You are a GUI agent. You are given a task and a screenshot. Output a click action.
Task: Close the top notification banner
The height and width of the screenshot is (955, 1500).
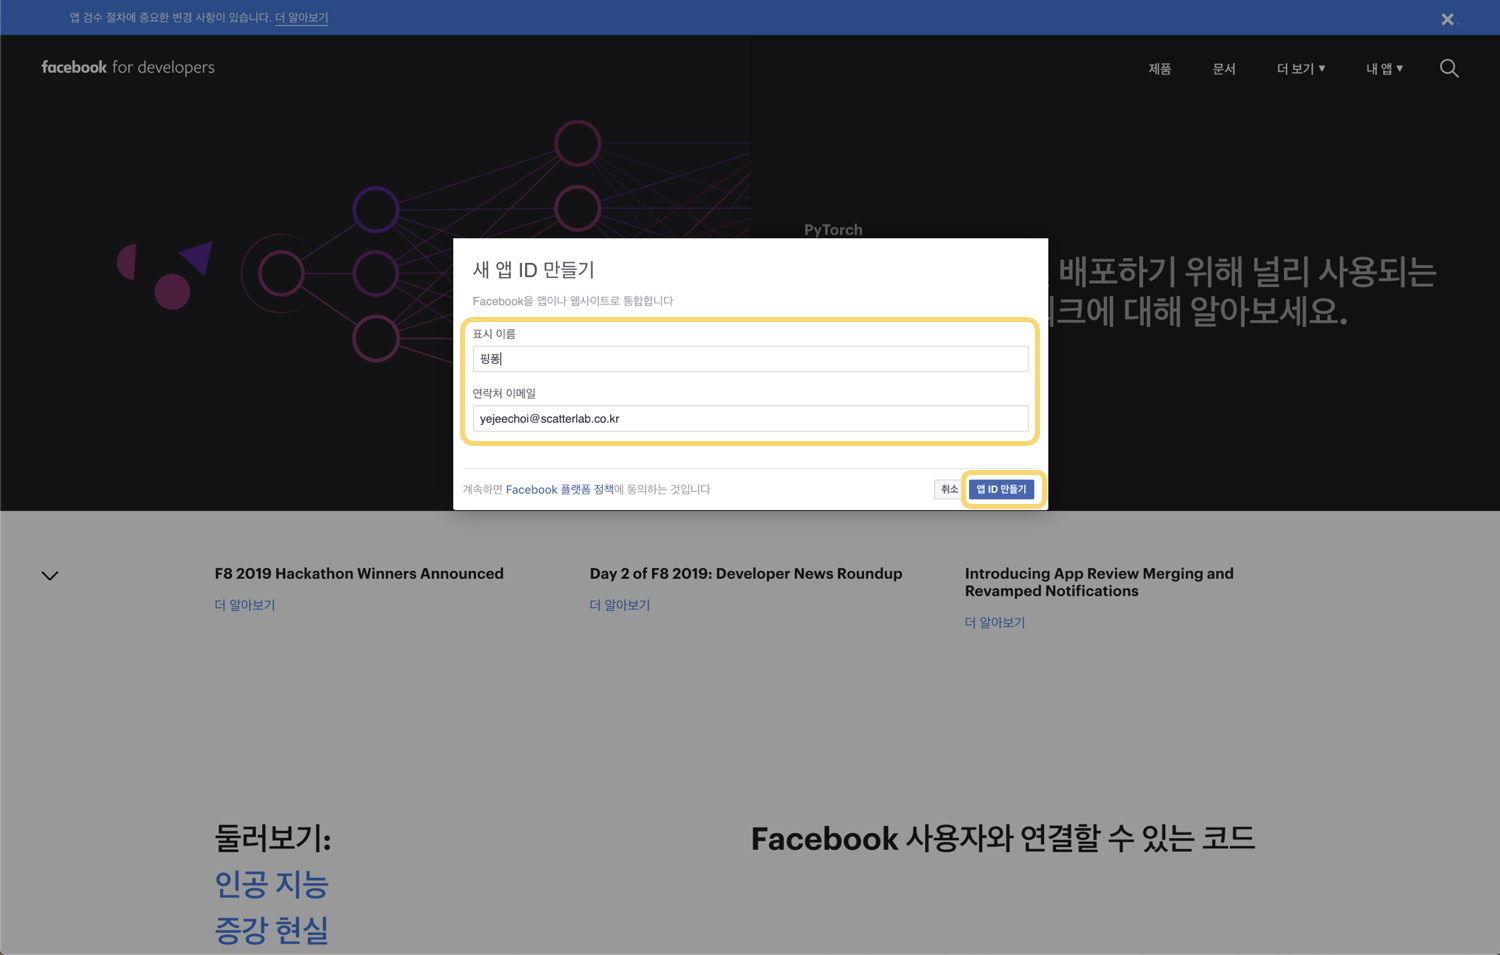tap(1447, 19)
